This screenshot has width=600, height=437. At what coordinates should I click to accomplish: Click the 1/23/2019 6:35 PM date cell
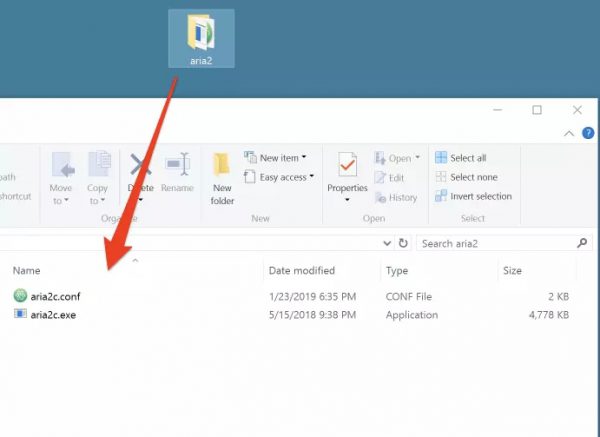click(312, 296)
